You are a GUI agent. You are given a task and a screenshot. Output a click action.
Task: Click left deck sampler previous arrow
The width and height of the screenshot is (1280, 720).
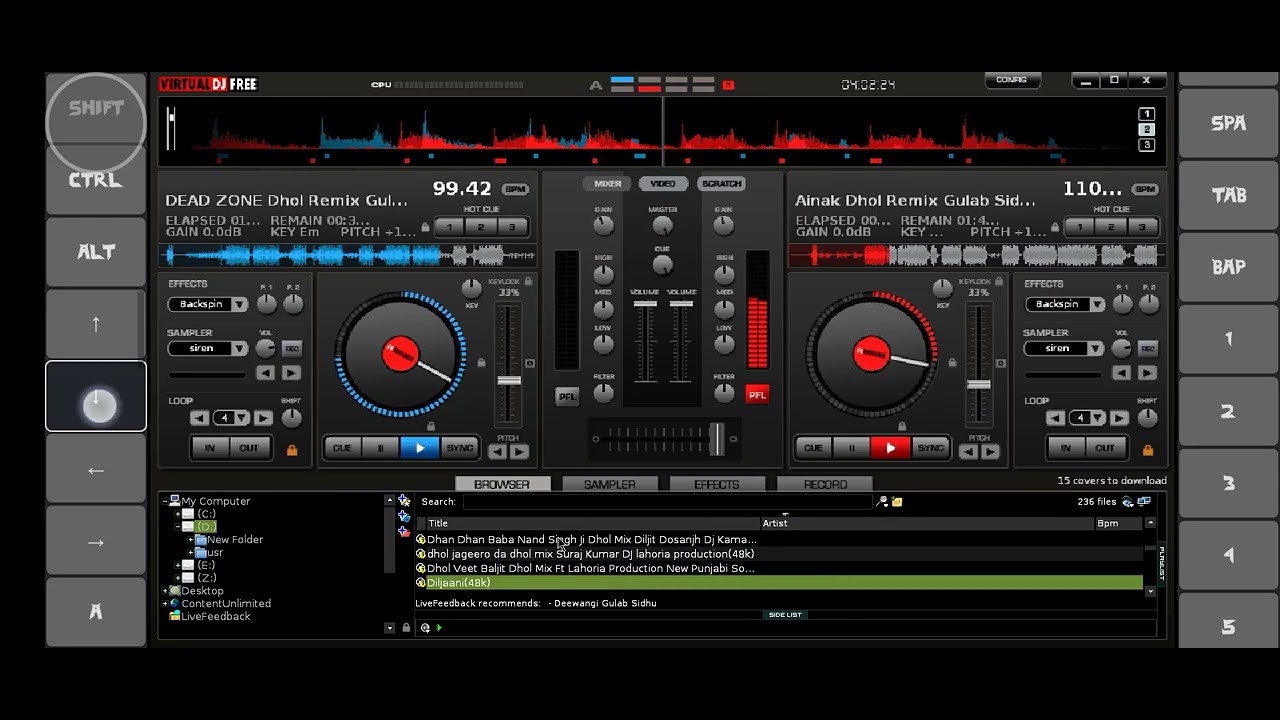click(x=266, y=373)
